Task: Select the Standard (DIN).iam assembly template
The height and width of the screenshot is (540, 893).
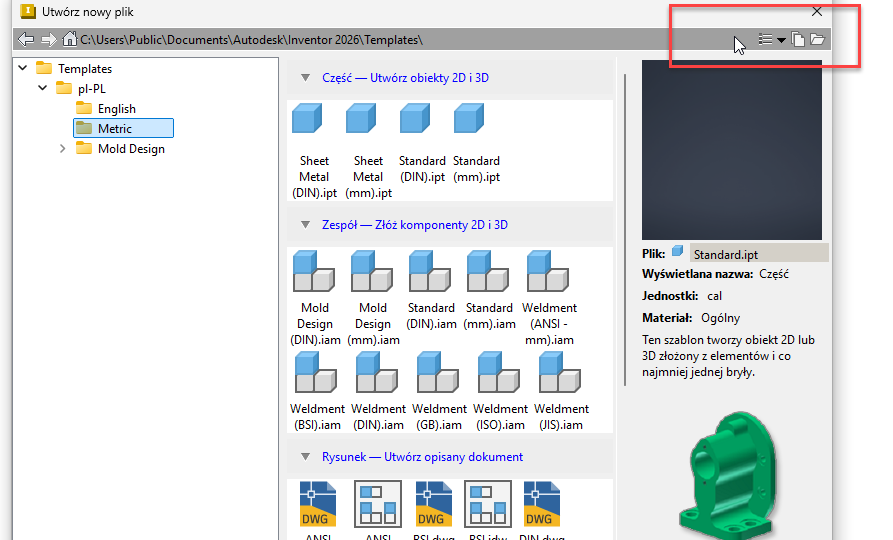Action: click(431, 291)
